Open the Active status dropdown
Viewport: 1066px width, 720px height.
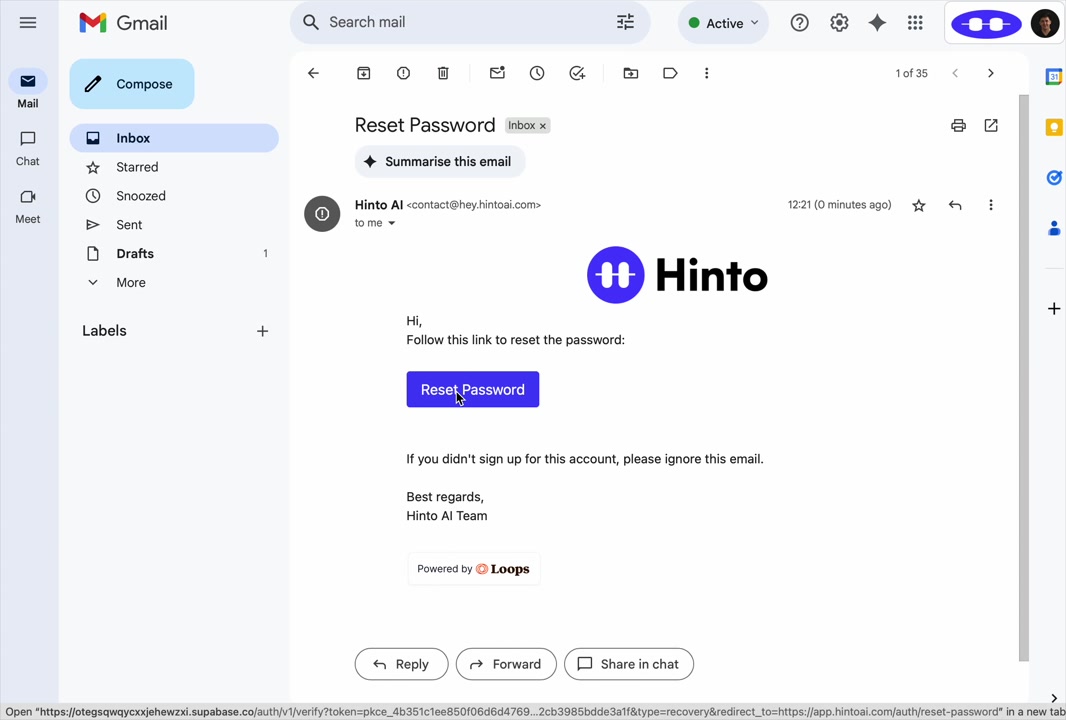[723, 23]
